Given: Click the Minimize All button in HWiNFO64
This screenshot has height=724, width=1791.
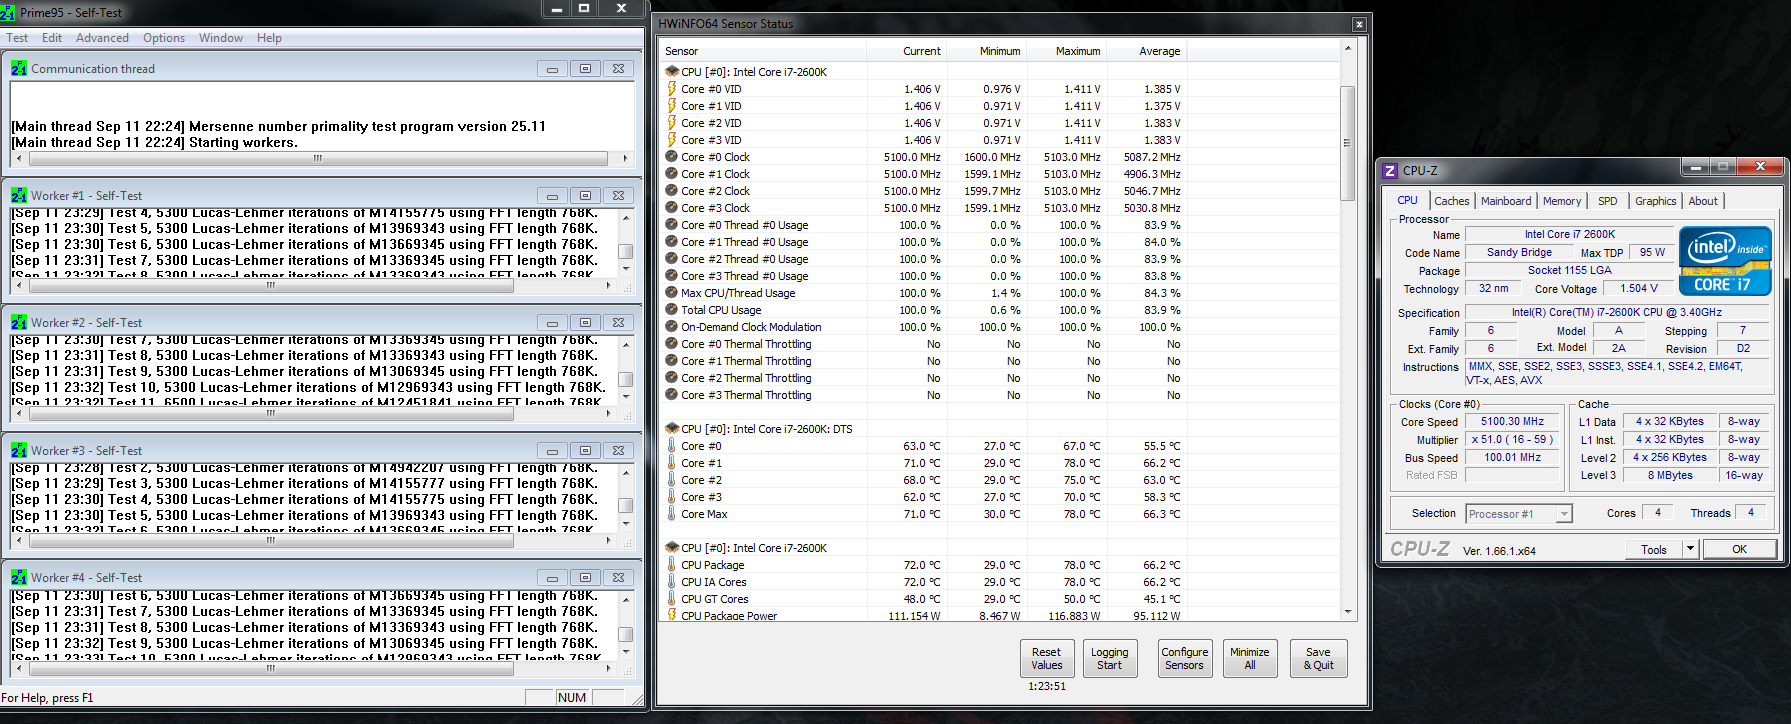Looking at the screenshot, I should point(1250,659).
